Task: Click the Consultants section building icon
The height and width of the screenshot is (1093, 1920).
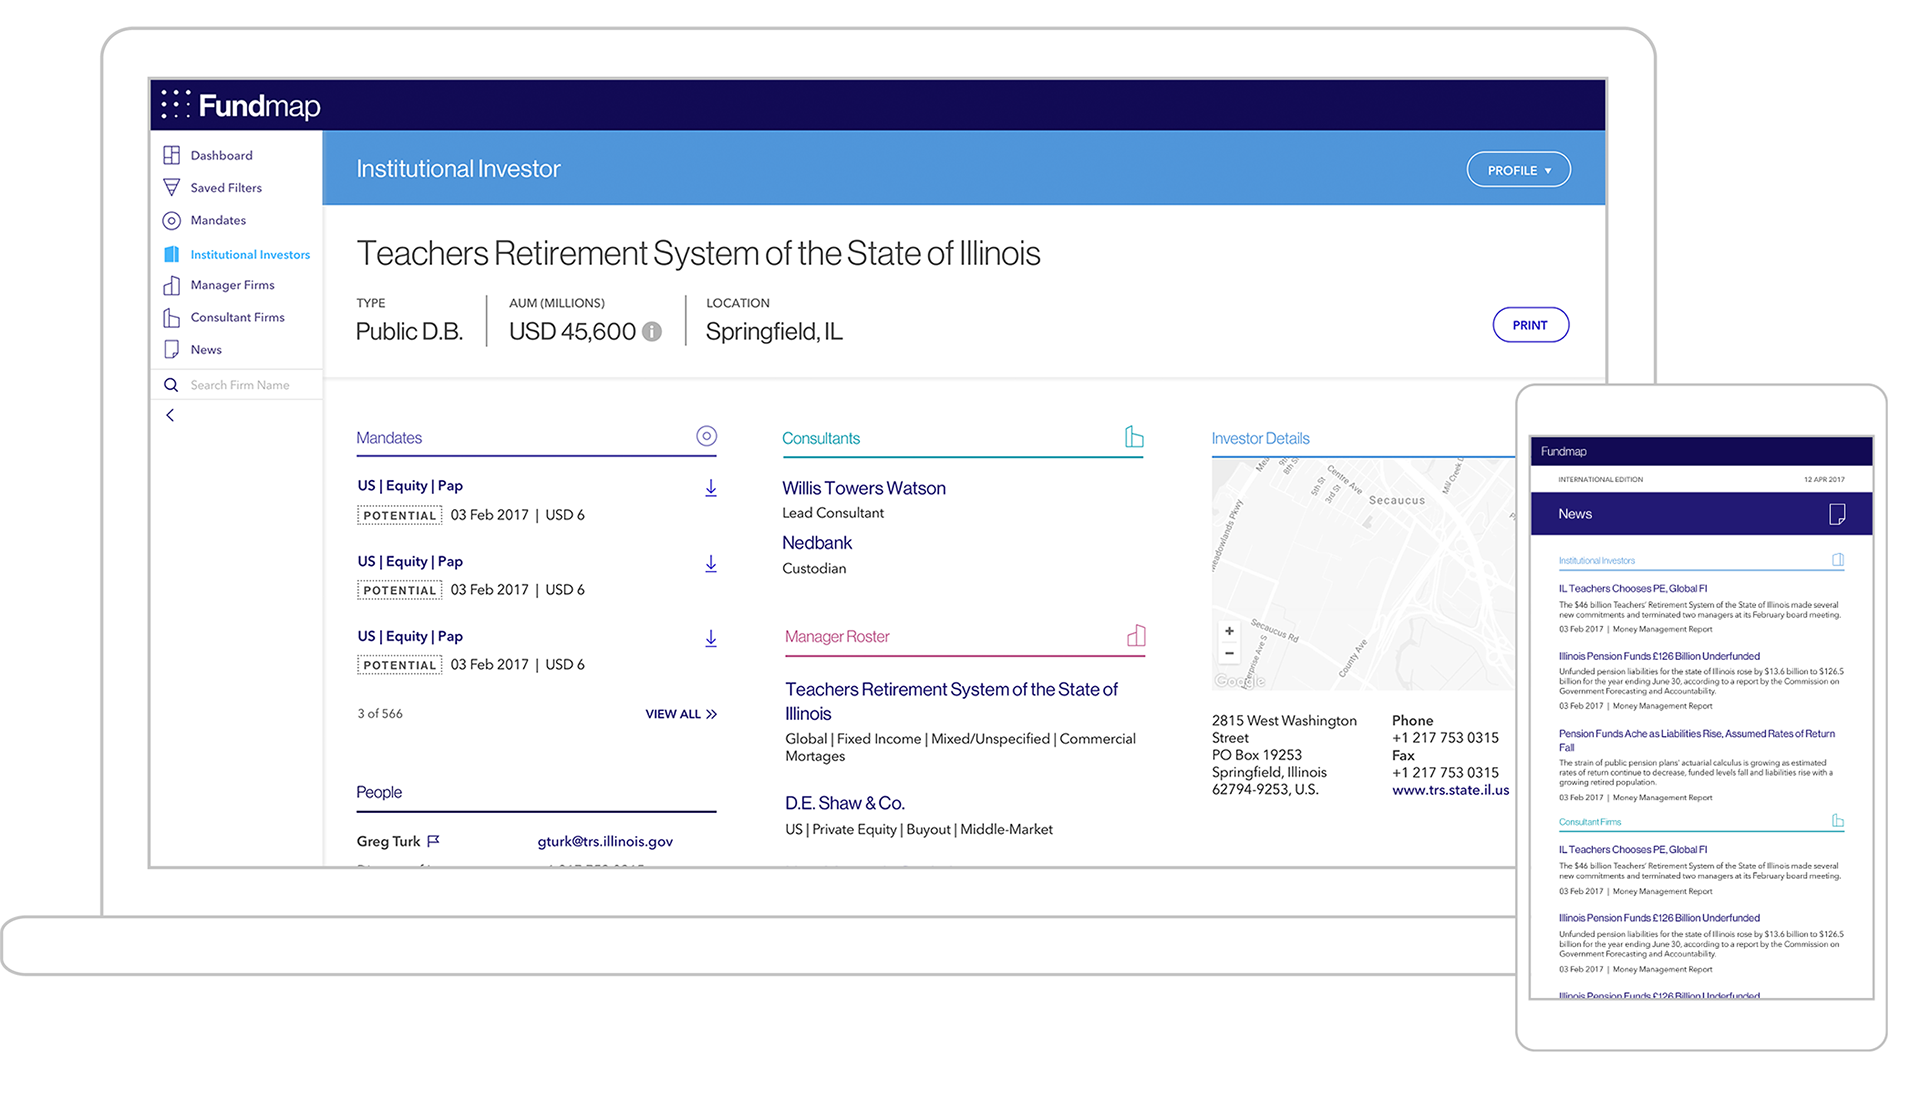Action: tap(1134, 437)
